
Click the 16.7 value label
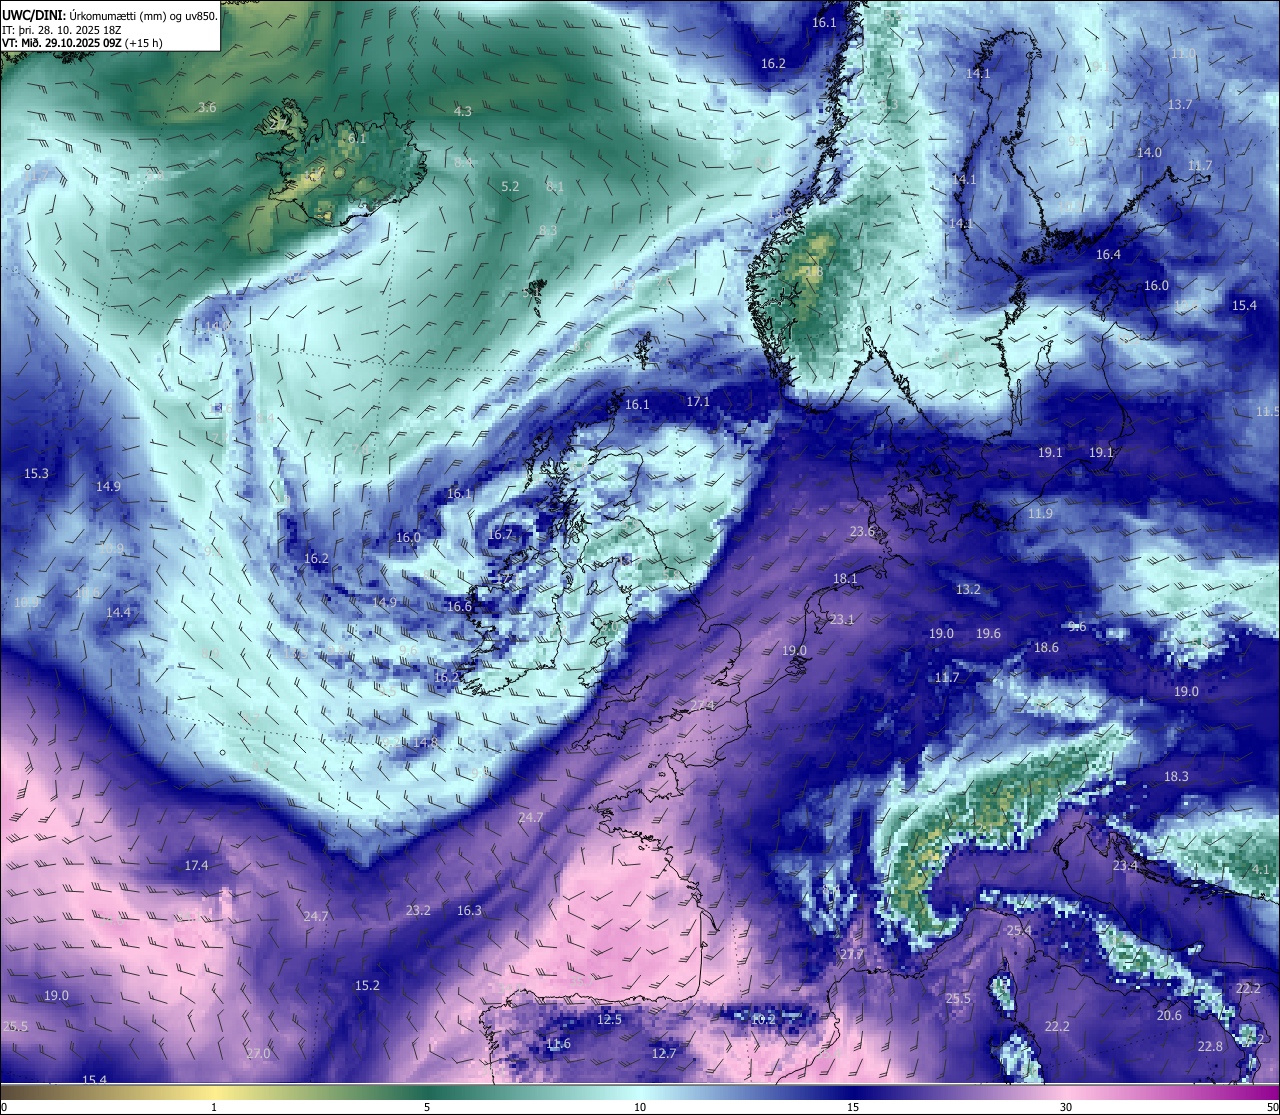pyautogui.click(x=500, y=534)
